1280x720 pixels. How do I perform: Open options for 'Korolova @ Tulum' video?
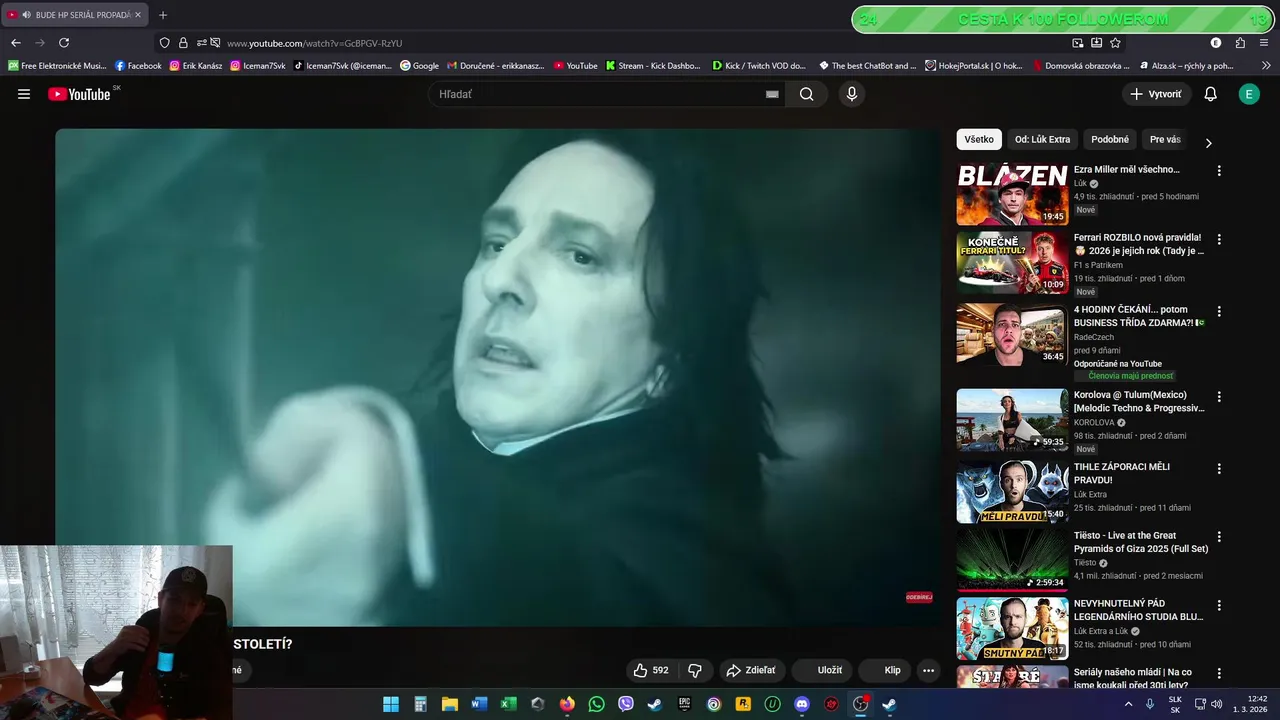pyautogui.click(x=1219, y=397)
